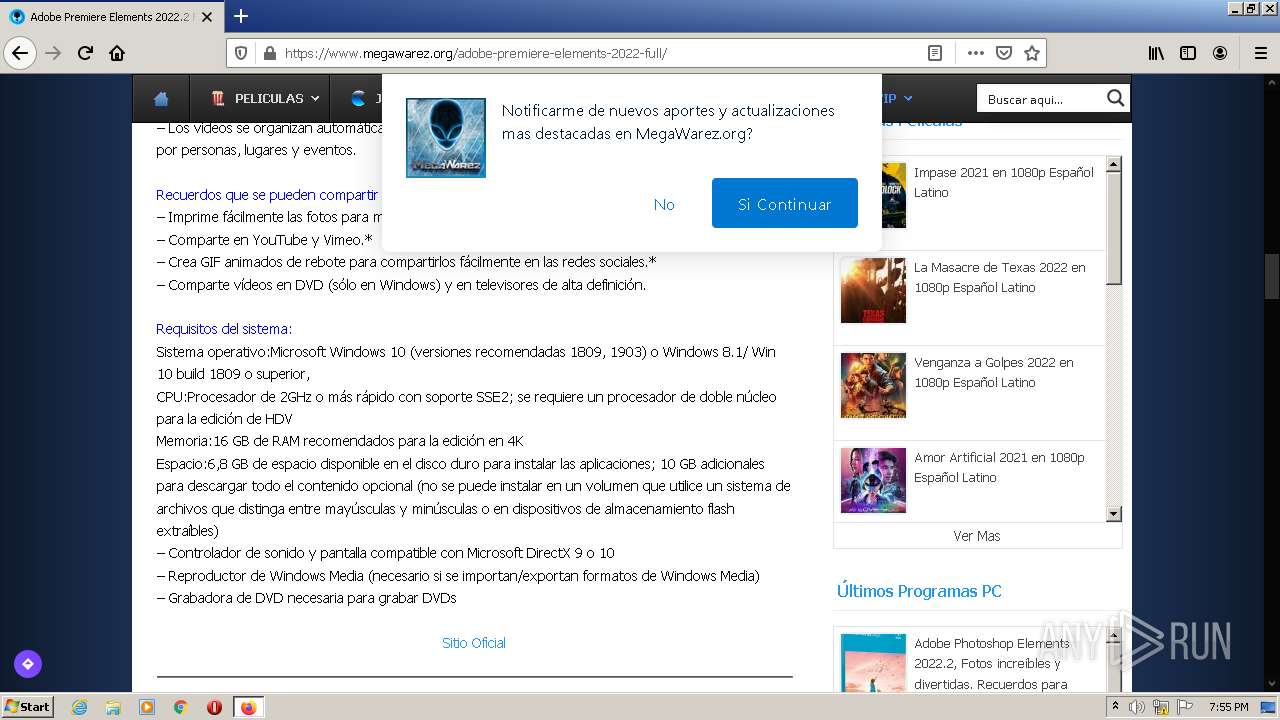This screenshot has width=1280, height=720.
Task: Open the PELICULAS menu
Action: 265,98
